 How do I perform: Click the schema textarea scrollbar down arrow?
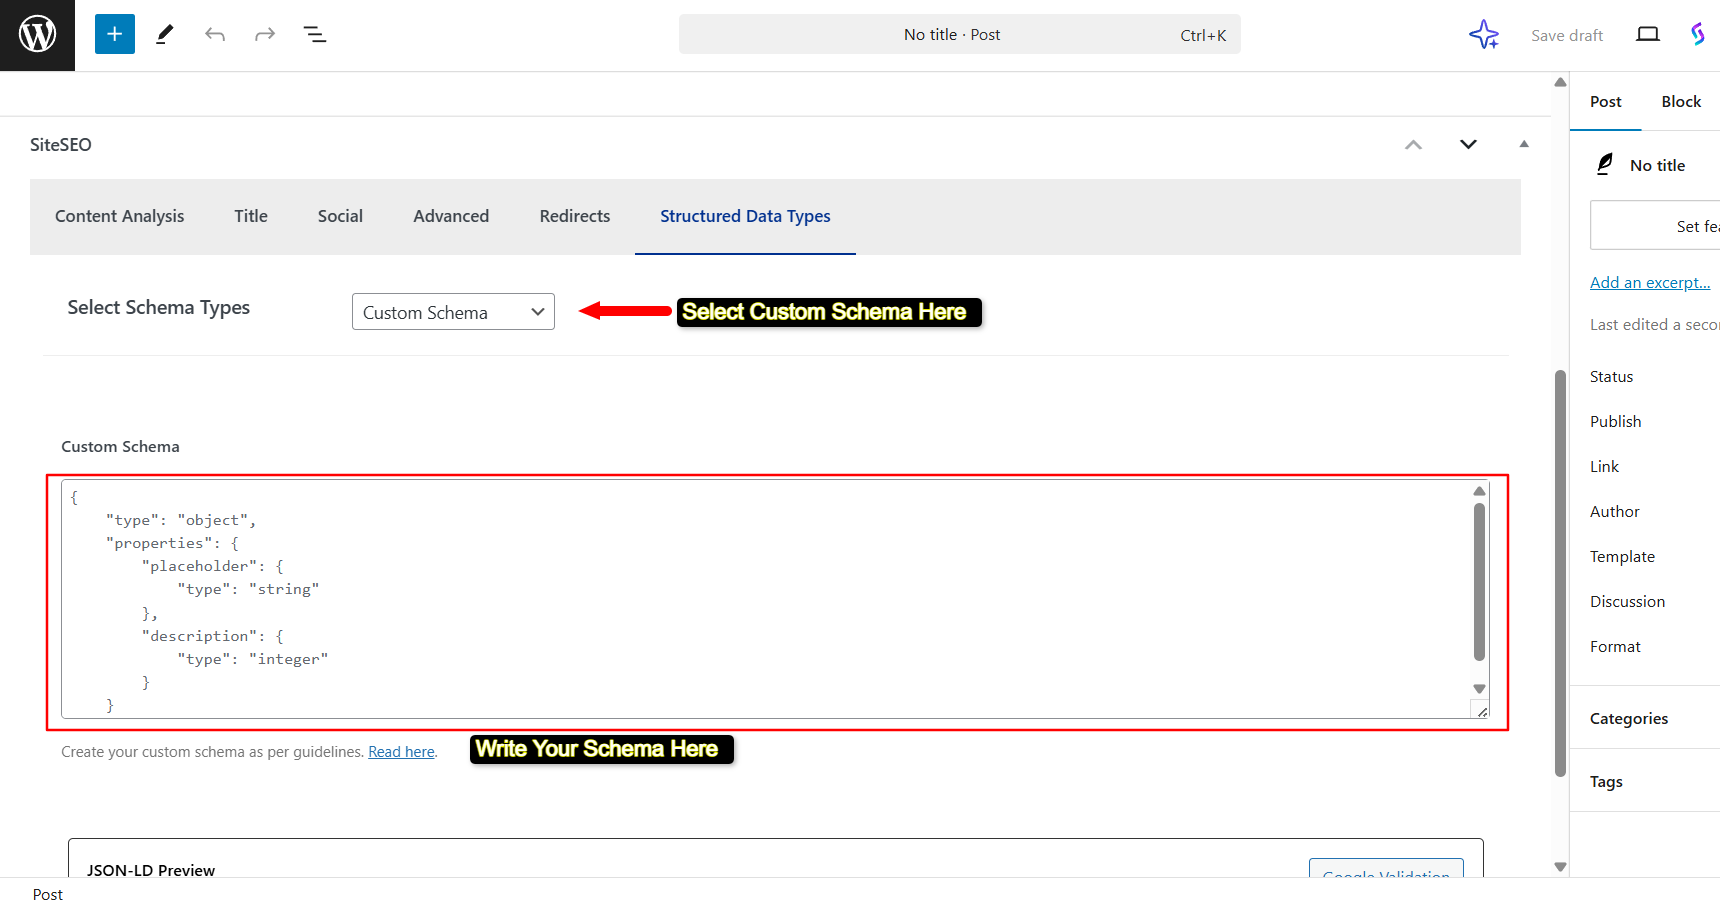pyautogui.click(x=1479, y=689)
